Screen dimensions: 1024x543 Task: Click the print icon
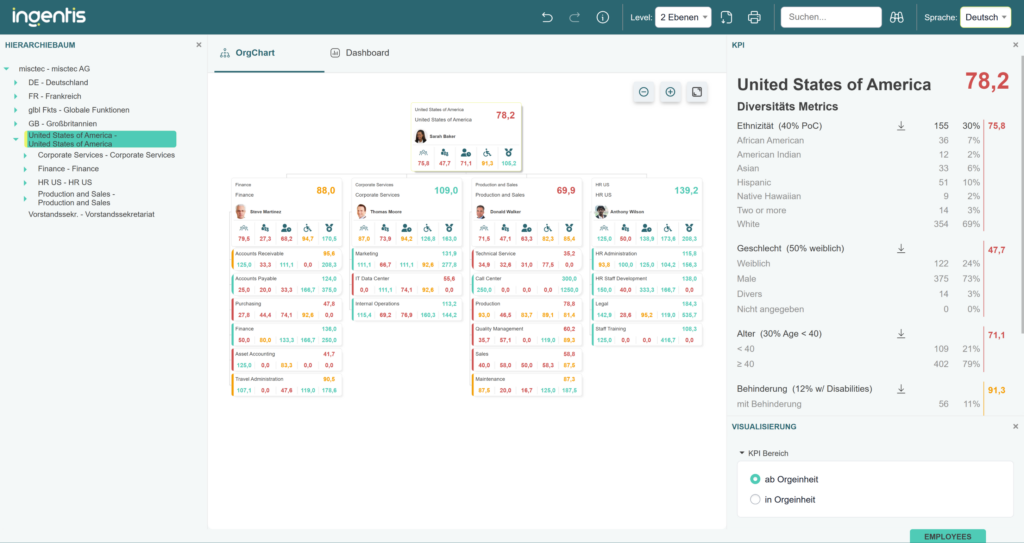pos(754,18)
